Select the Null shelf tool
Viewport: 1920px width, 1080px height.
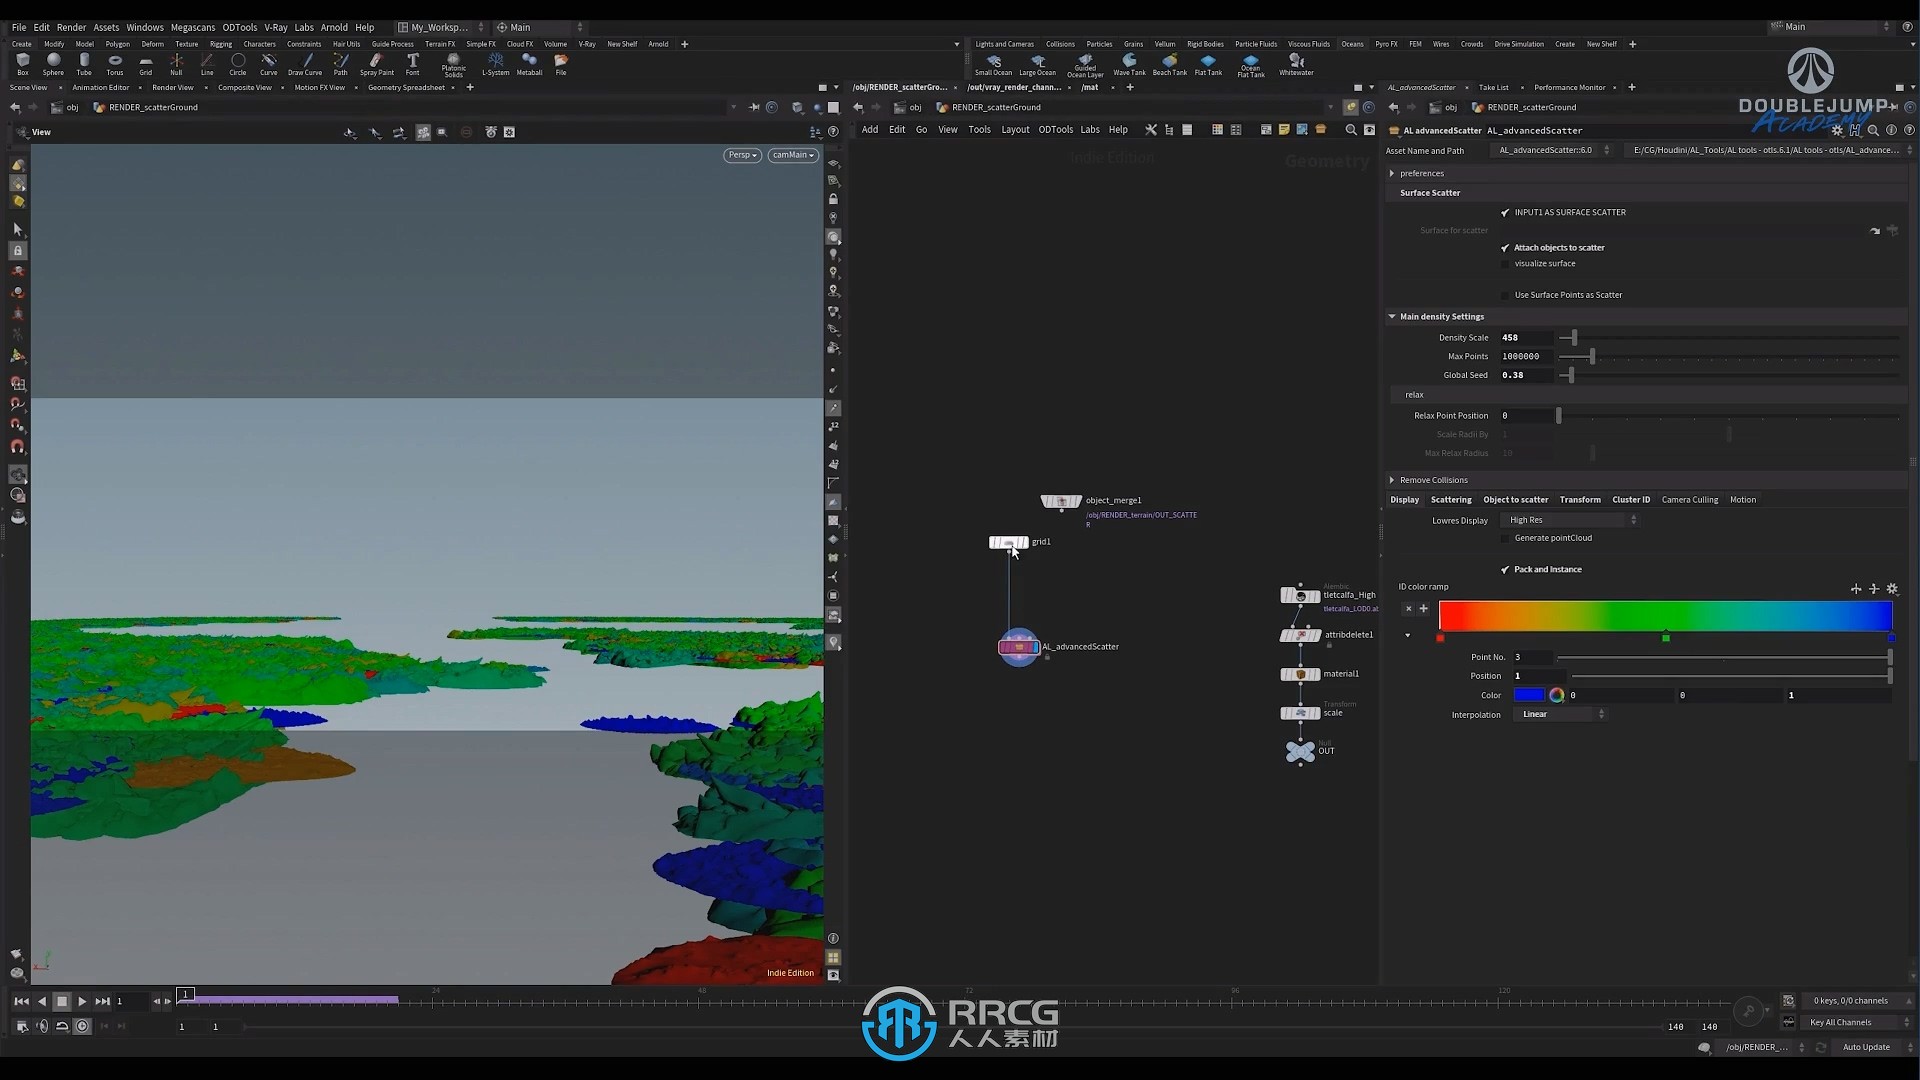tap(176, 64)
